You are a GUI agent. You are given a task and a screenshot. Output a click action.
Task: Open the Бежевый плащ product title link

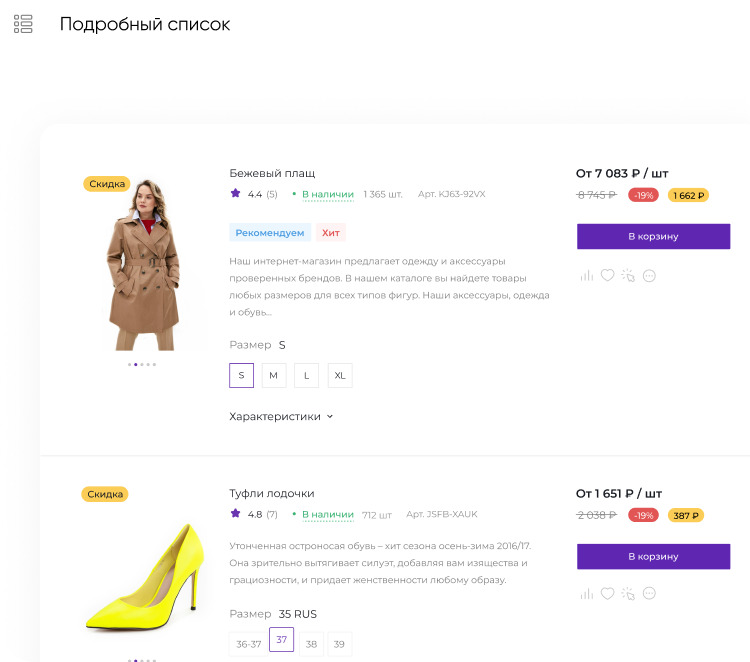coord(272,173)
